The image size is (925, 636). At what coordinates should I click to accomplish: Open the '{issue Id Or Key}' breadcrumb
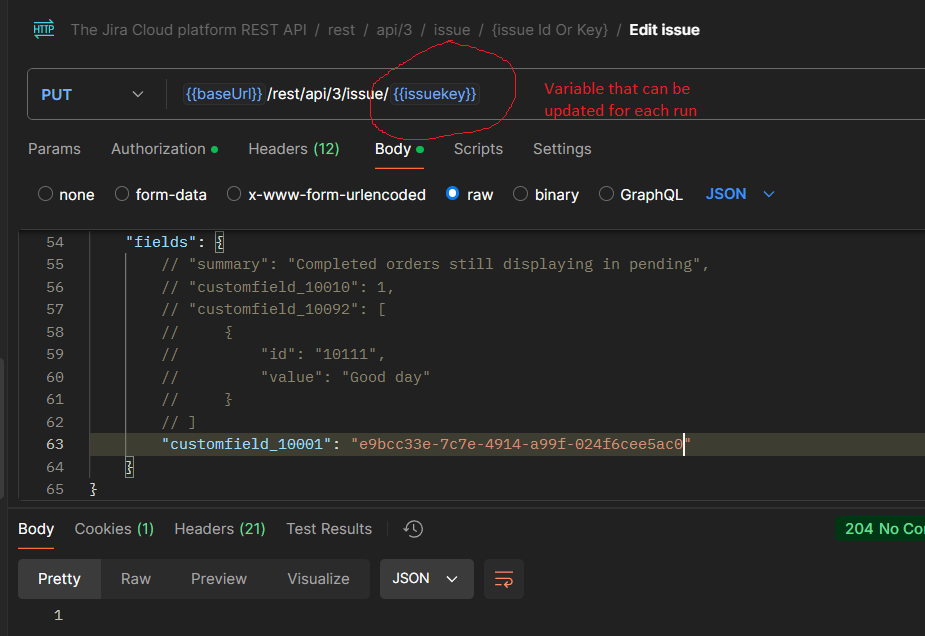[x=550, y=29]
